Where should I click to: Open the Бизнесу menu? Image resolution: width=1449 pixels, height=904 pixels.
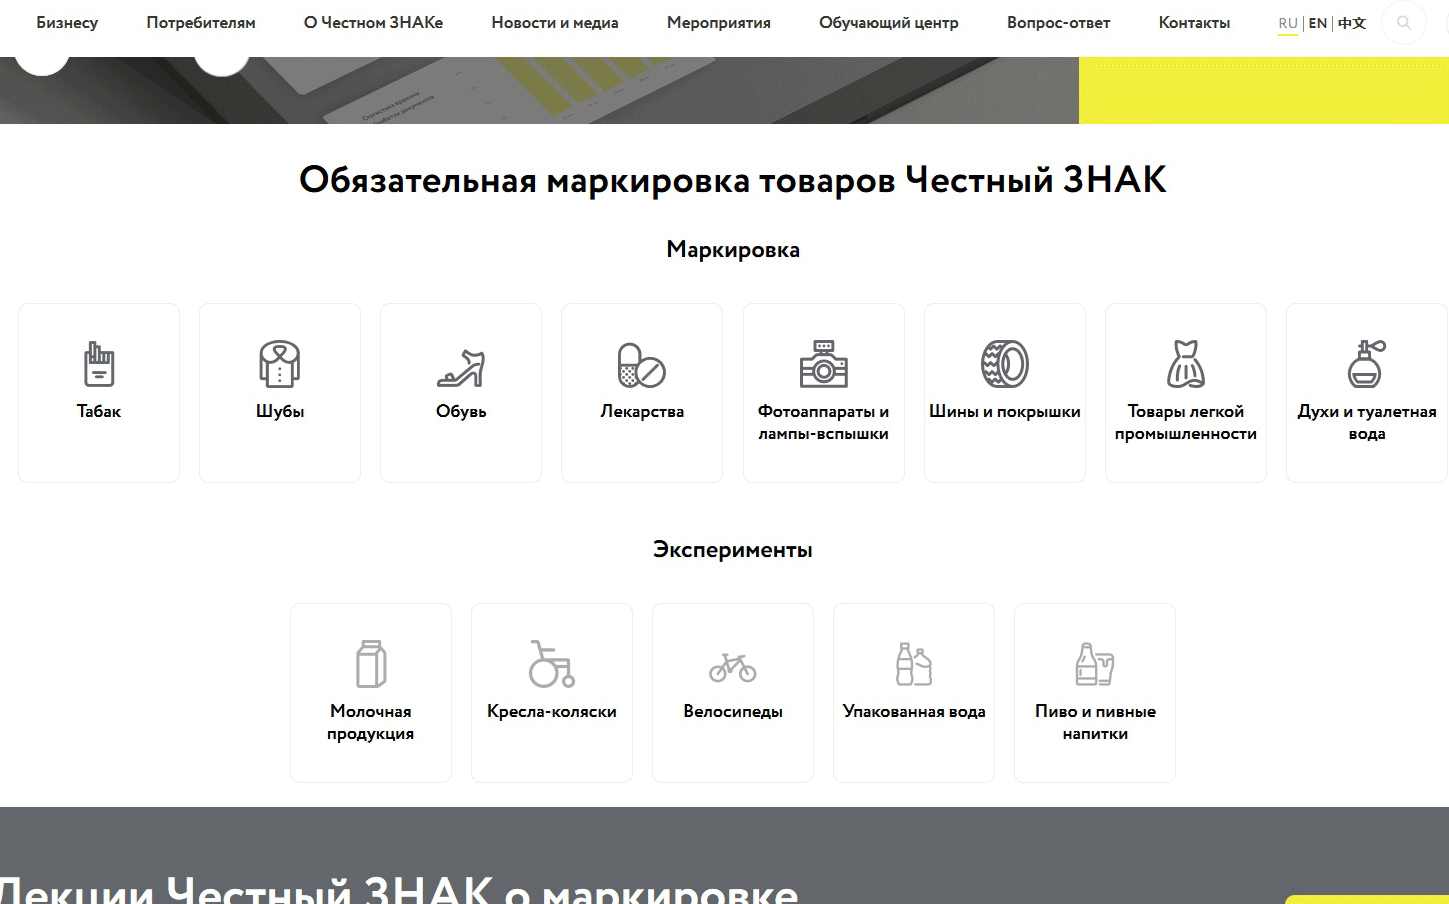(x=67, y=22)
